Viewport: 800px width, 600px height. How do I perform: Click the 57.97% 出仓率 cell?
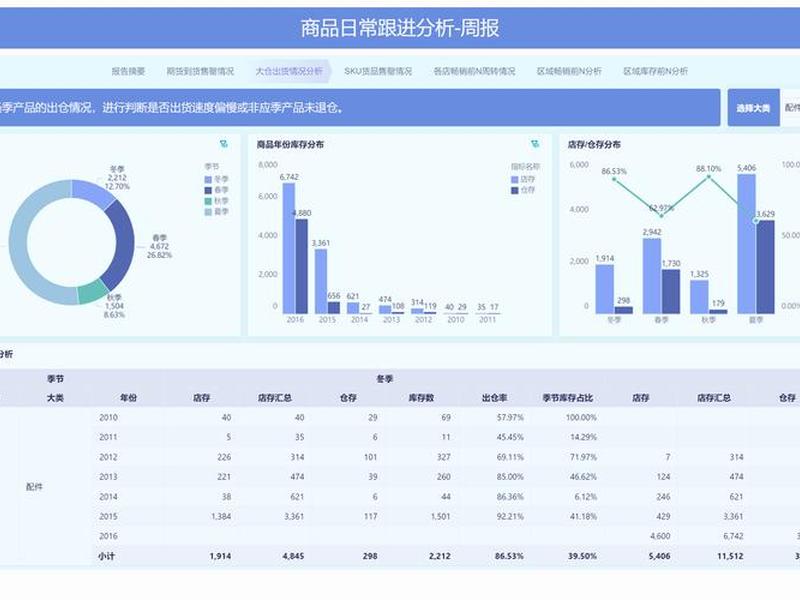click(x=510, y=417)
